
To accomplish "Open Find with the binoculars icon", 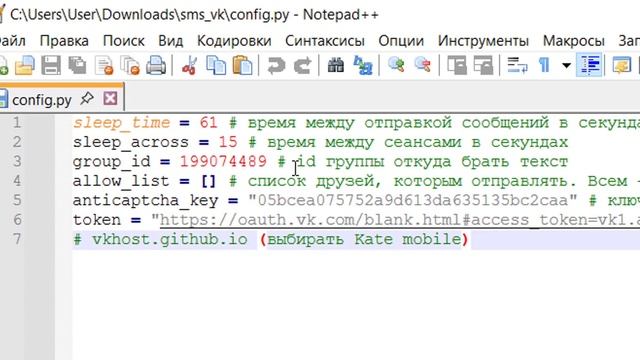I will click(x=336, y=65).
